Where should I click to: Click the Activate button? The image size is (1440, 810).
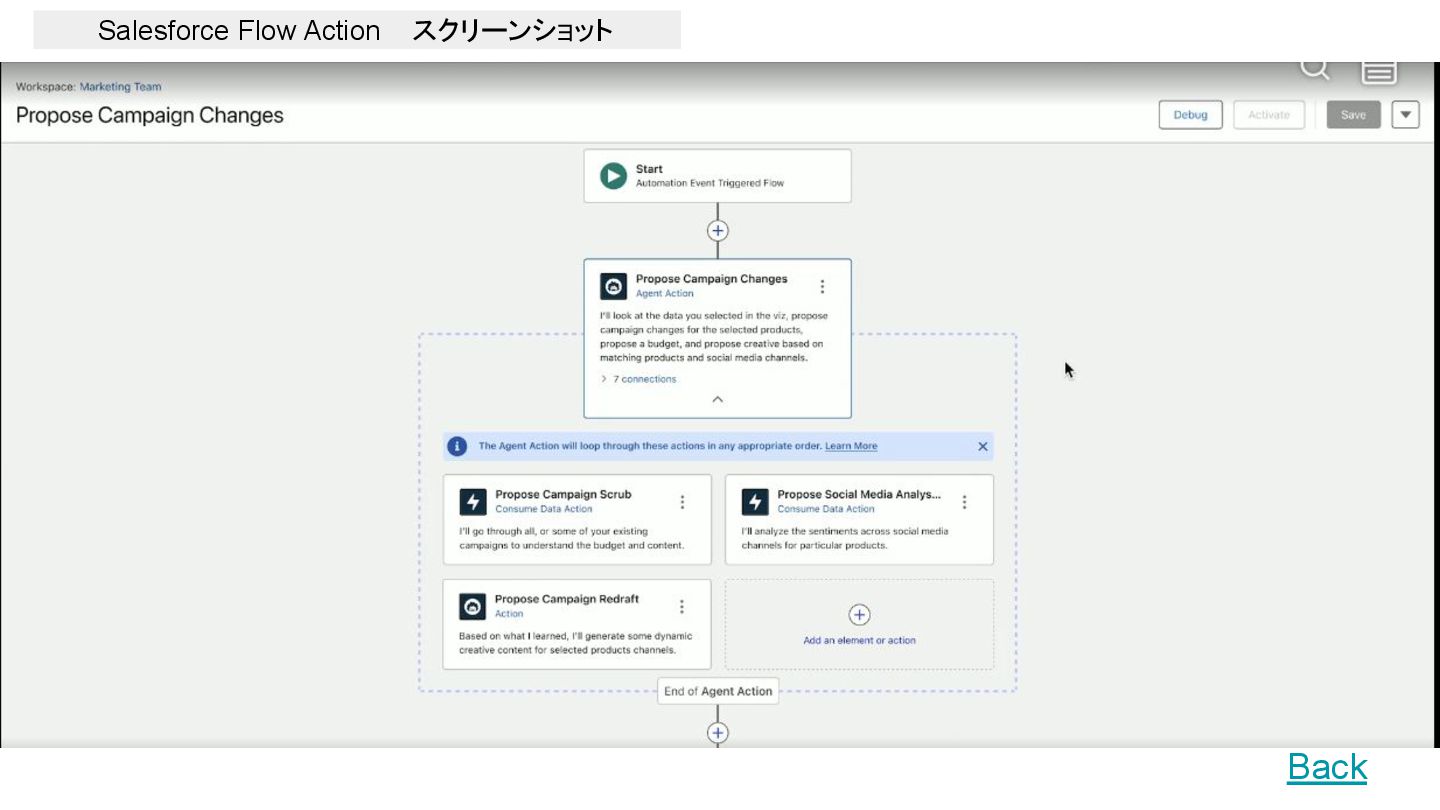click(1269, 115)
